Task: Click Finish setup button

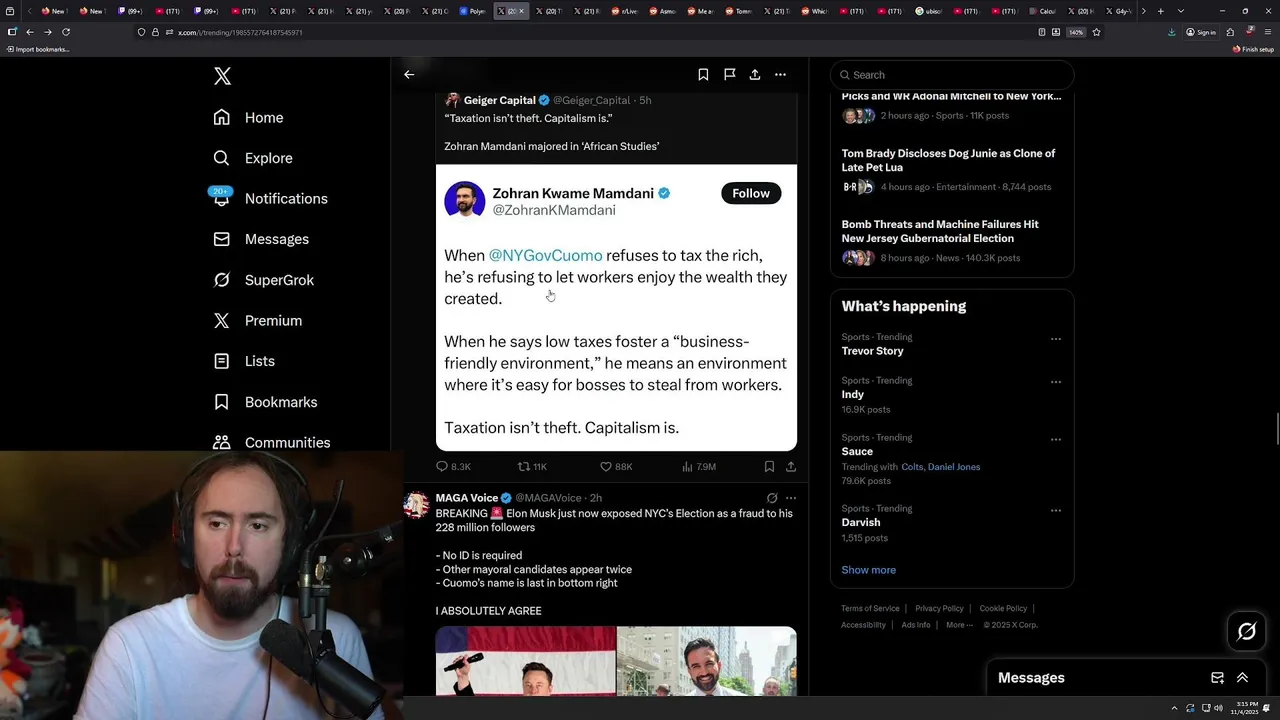Action: coord(1253,49)
